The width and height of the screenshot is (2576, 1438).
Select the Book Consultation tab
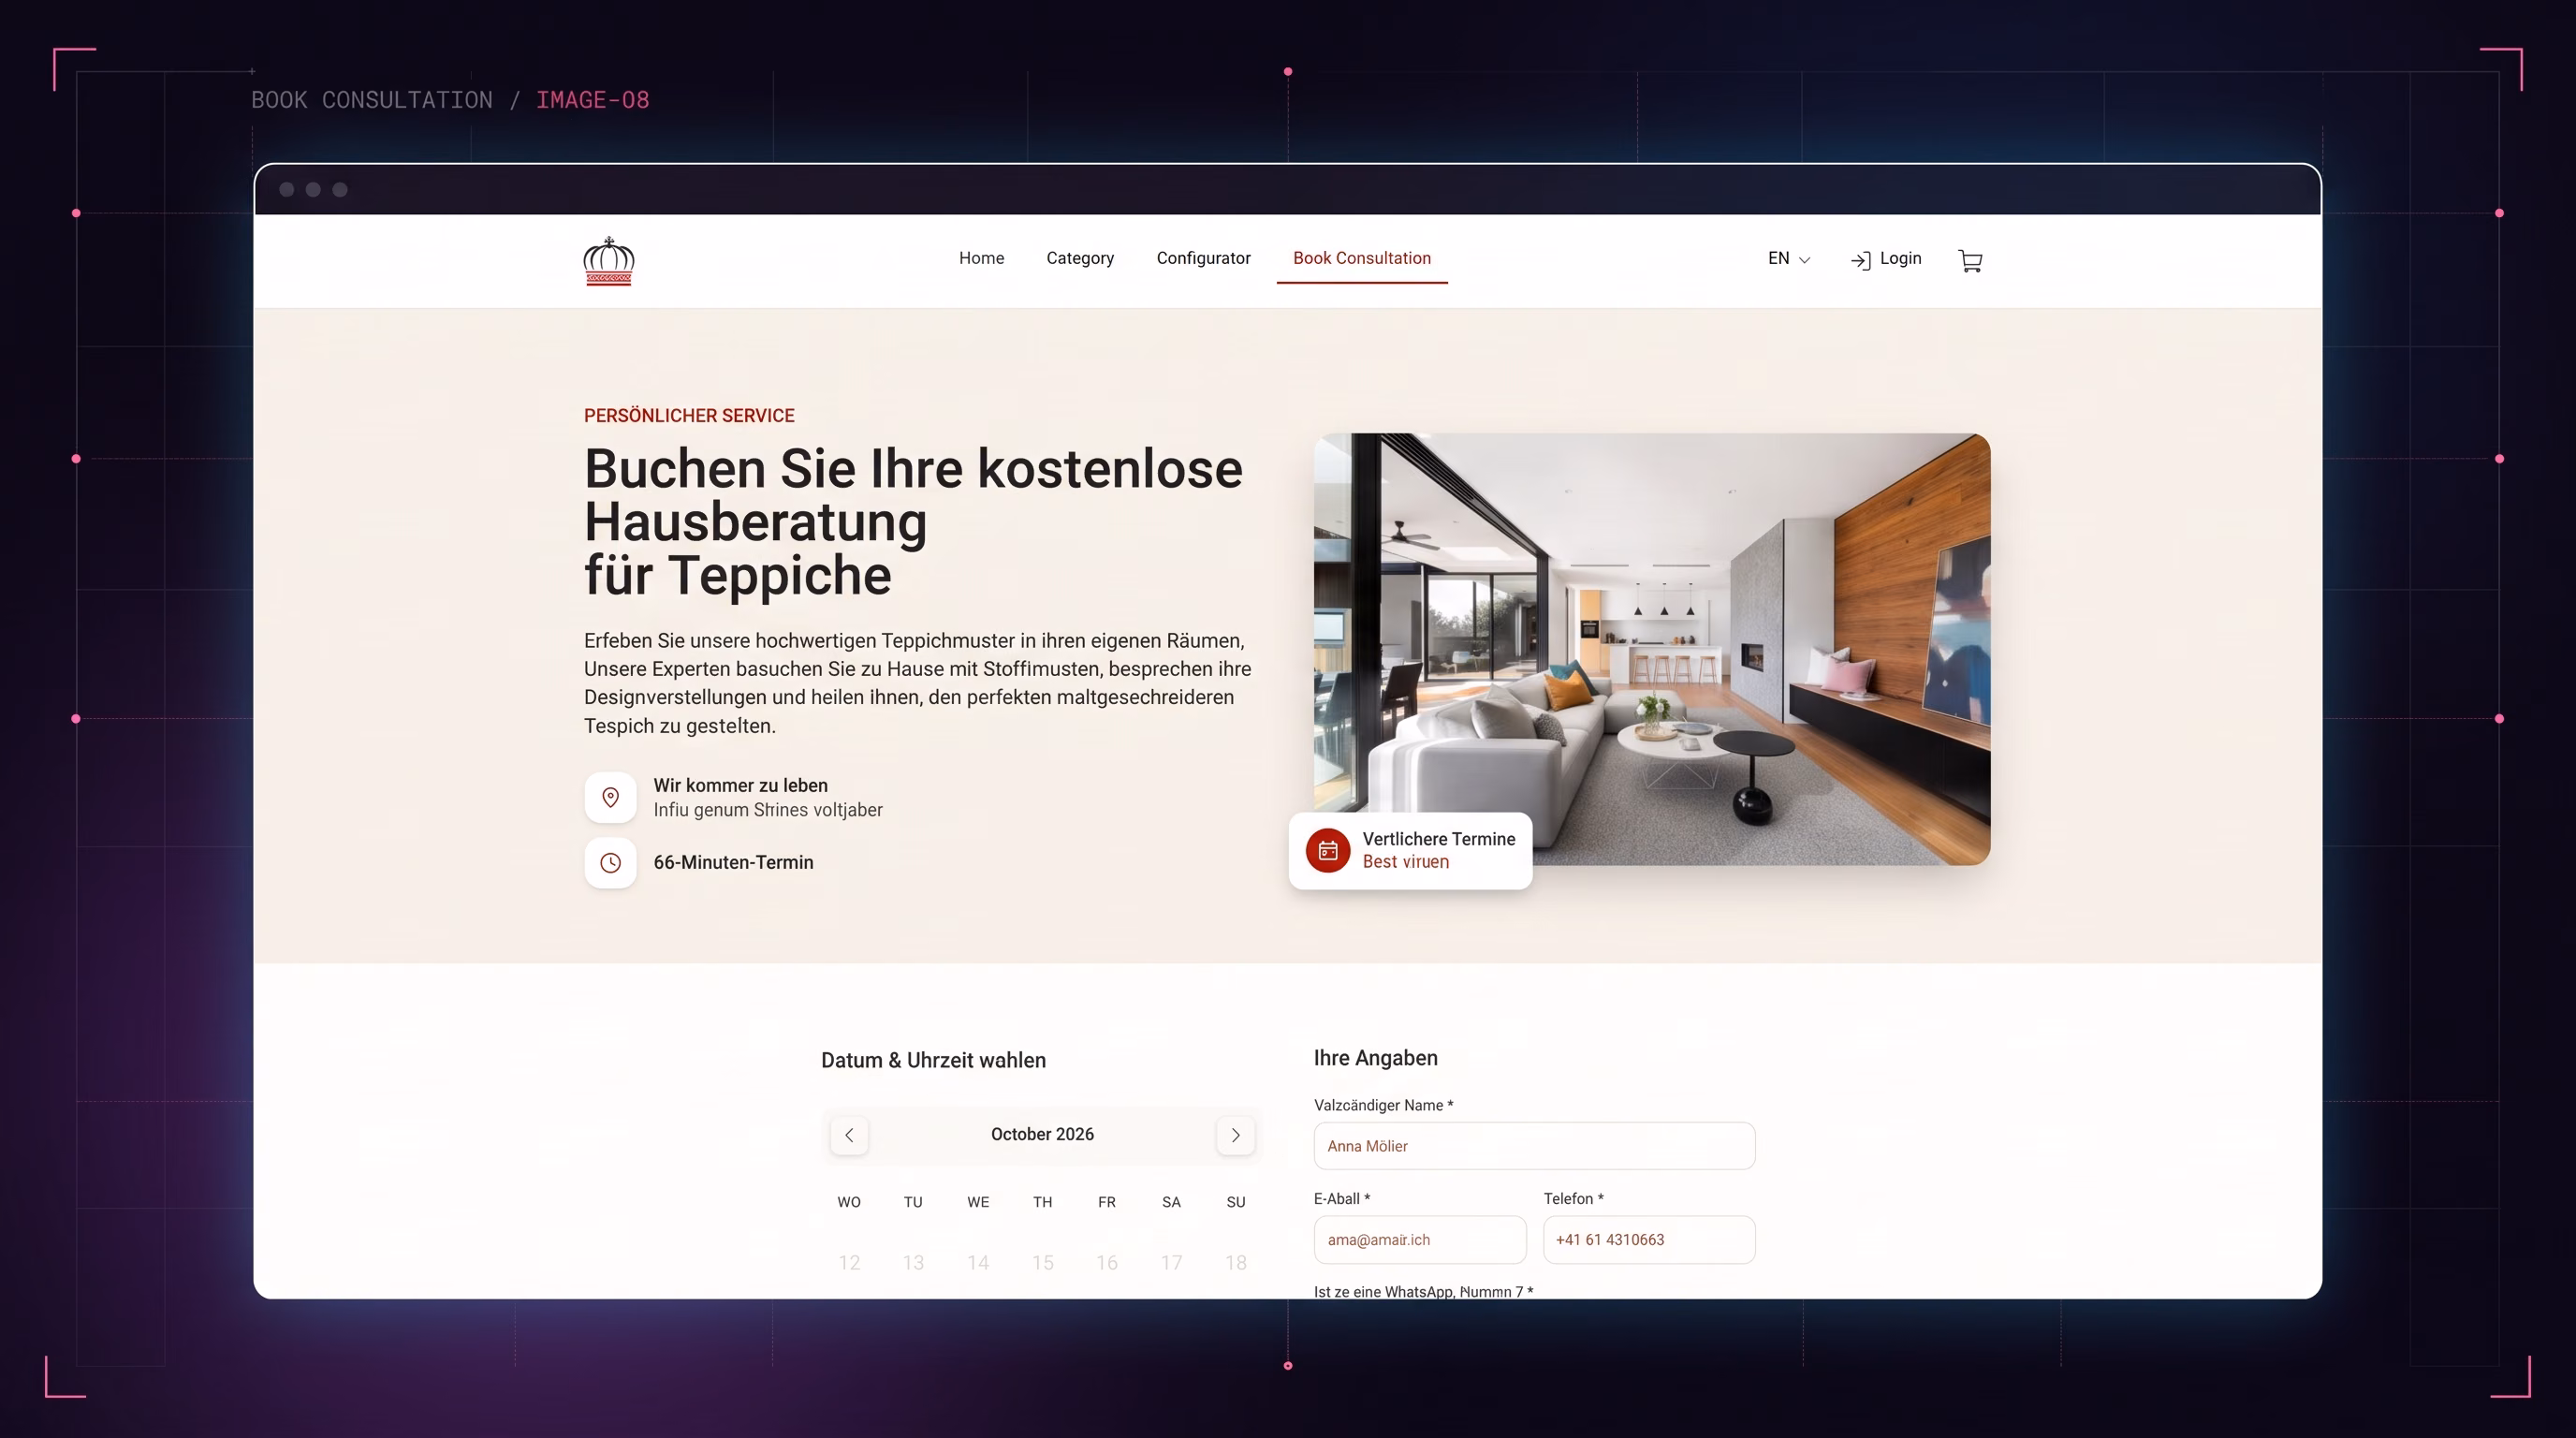(x=1361, y=258)
